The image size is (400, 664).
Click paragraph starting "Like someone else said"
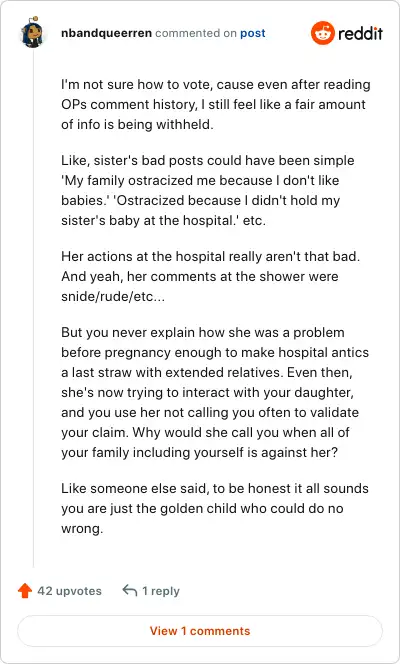click(215, 508)
